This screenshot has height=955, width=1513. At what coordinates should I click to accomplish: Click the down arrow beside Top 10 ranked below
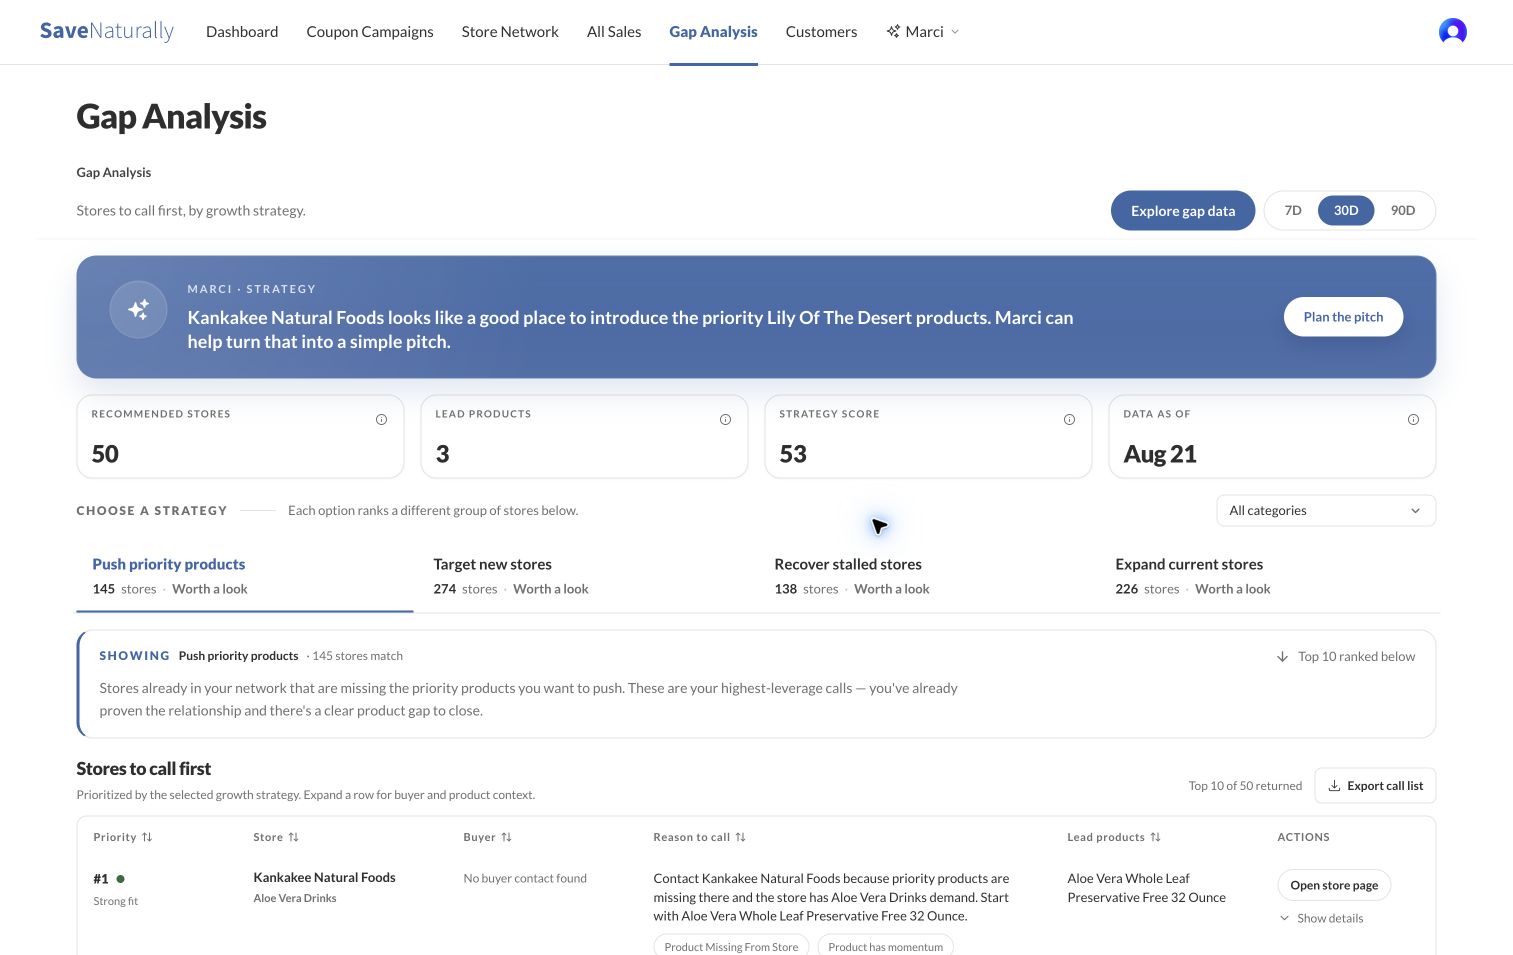(x=1282, y=657)
